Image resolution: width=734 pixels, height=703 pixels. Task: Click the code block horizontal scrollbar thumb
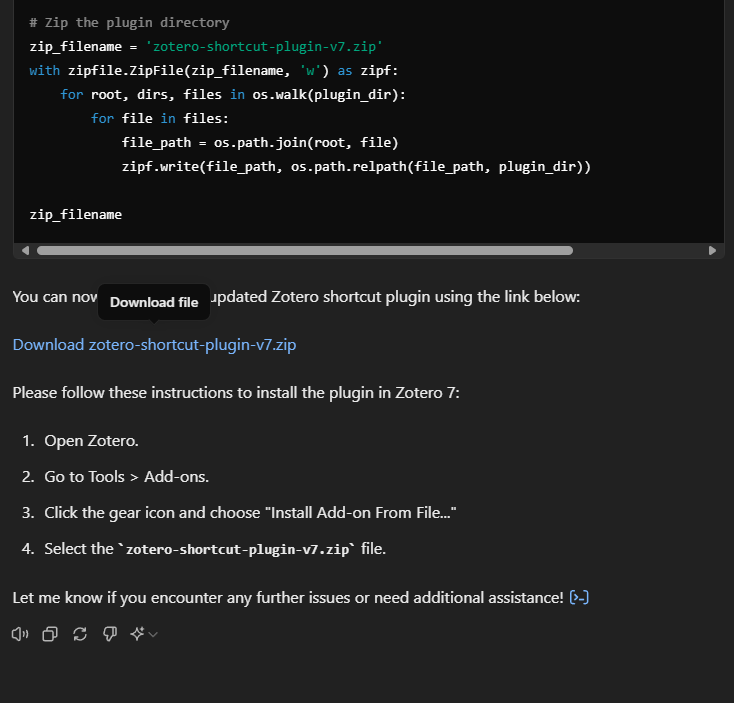click(305, 251)
